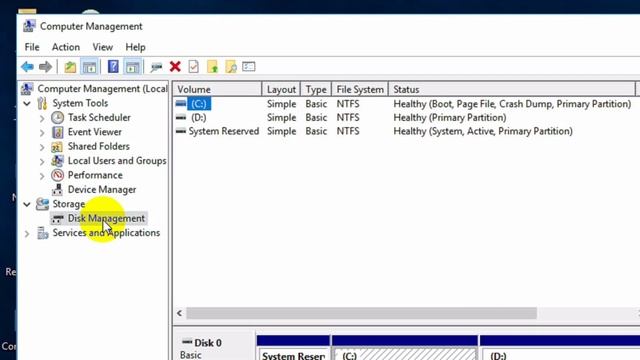Image resolution: width=640 pixels, height=360 pixels.
Task: Click the Disk 0 label in graphical view
Action: [208, 343]
